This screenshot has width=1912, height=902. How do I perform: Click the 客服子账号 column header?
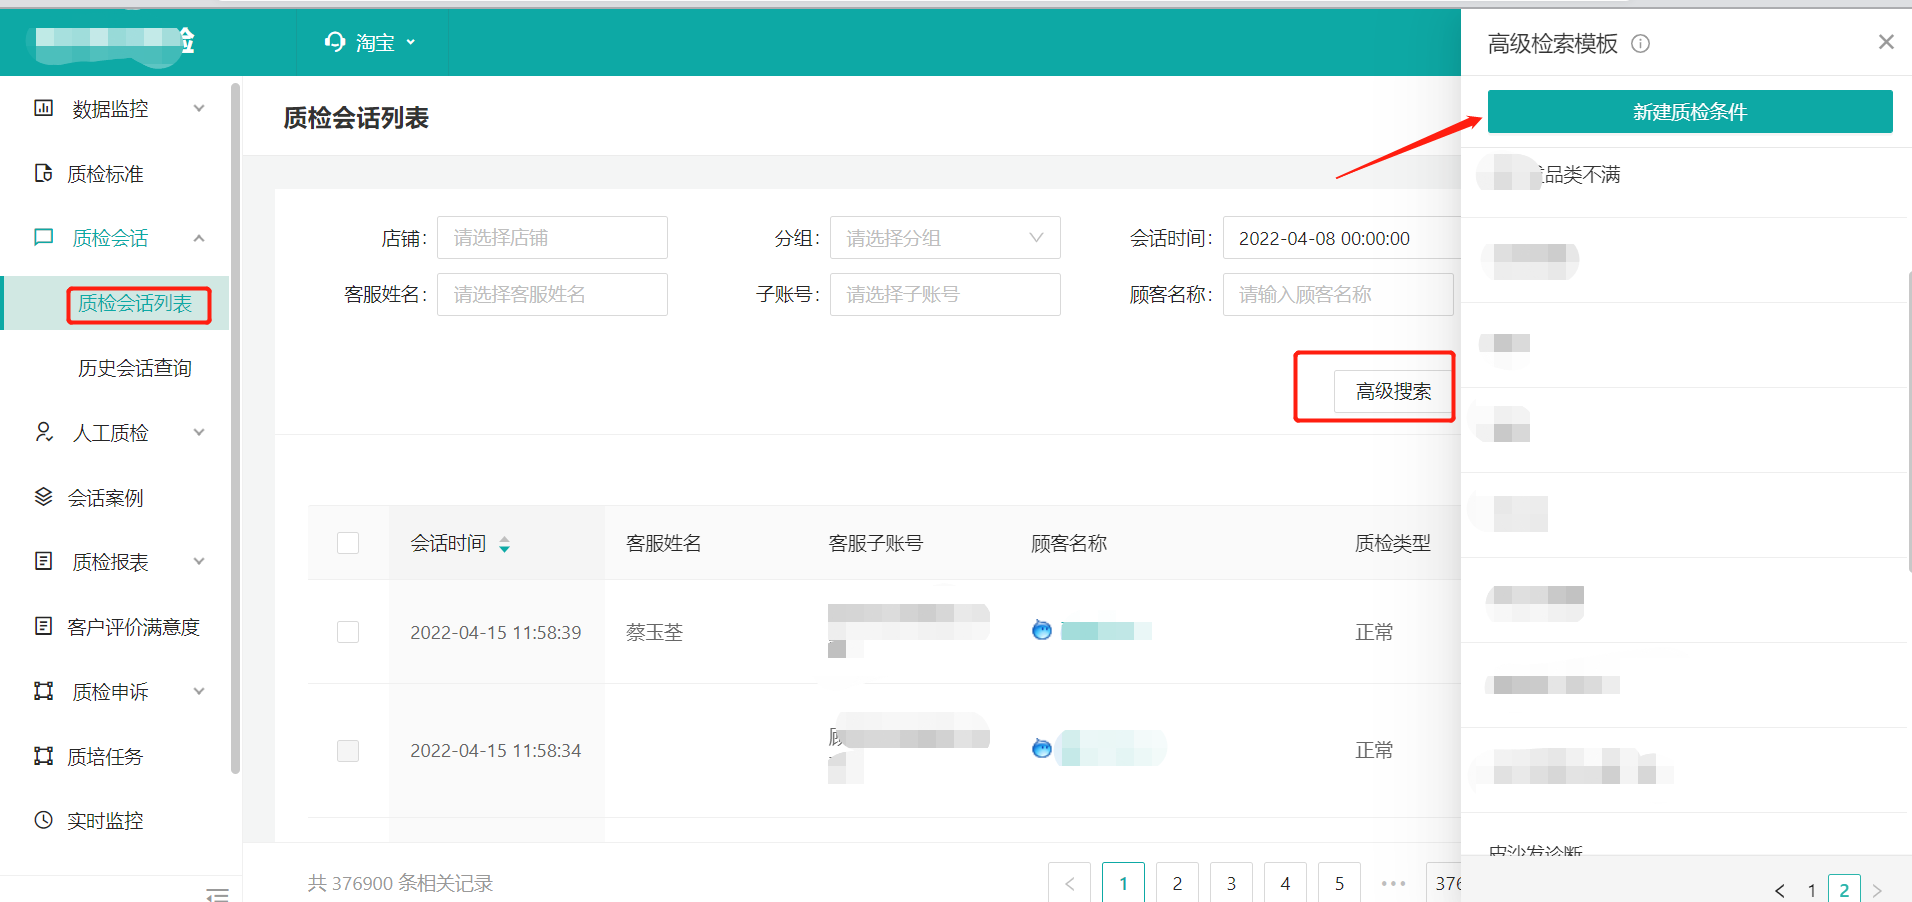pyautogui.click(x=875, y=543)
